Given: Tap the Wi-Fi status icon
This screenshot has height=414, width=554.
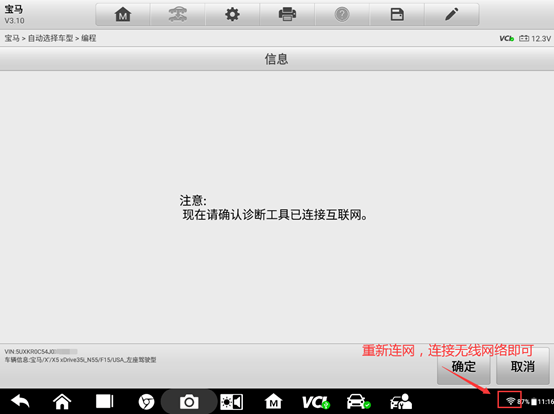Looking at the screenshot, I should (510, 401).
